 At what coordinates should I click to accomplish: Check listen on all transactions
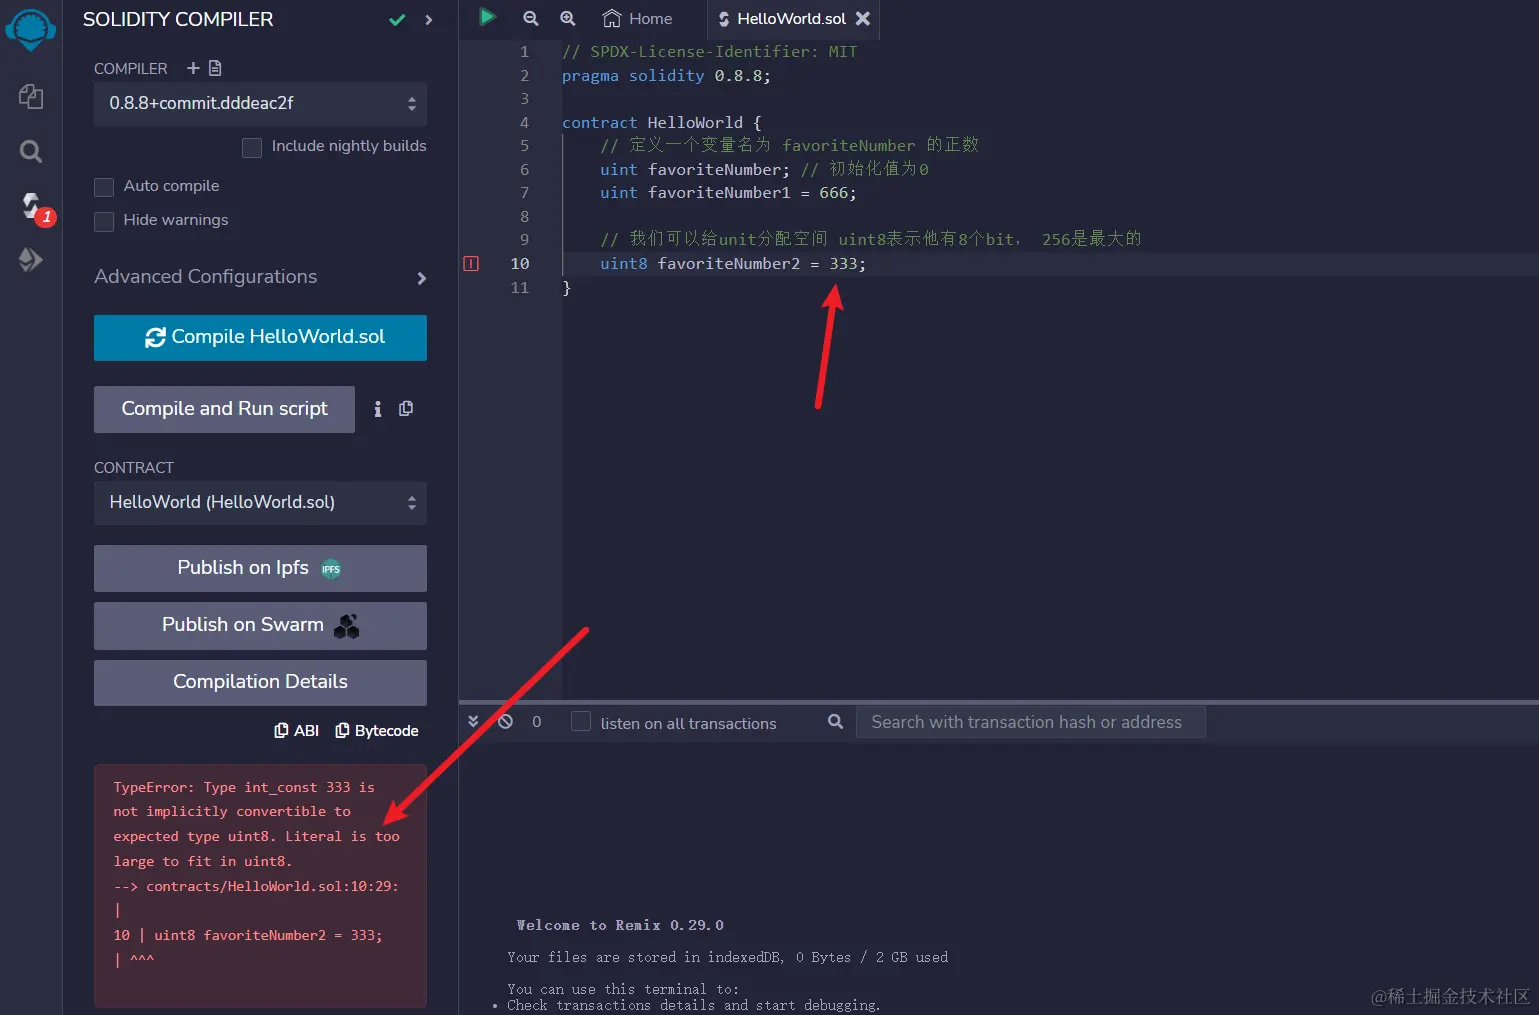pyautogui.click(x=580, y=722)
